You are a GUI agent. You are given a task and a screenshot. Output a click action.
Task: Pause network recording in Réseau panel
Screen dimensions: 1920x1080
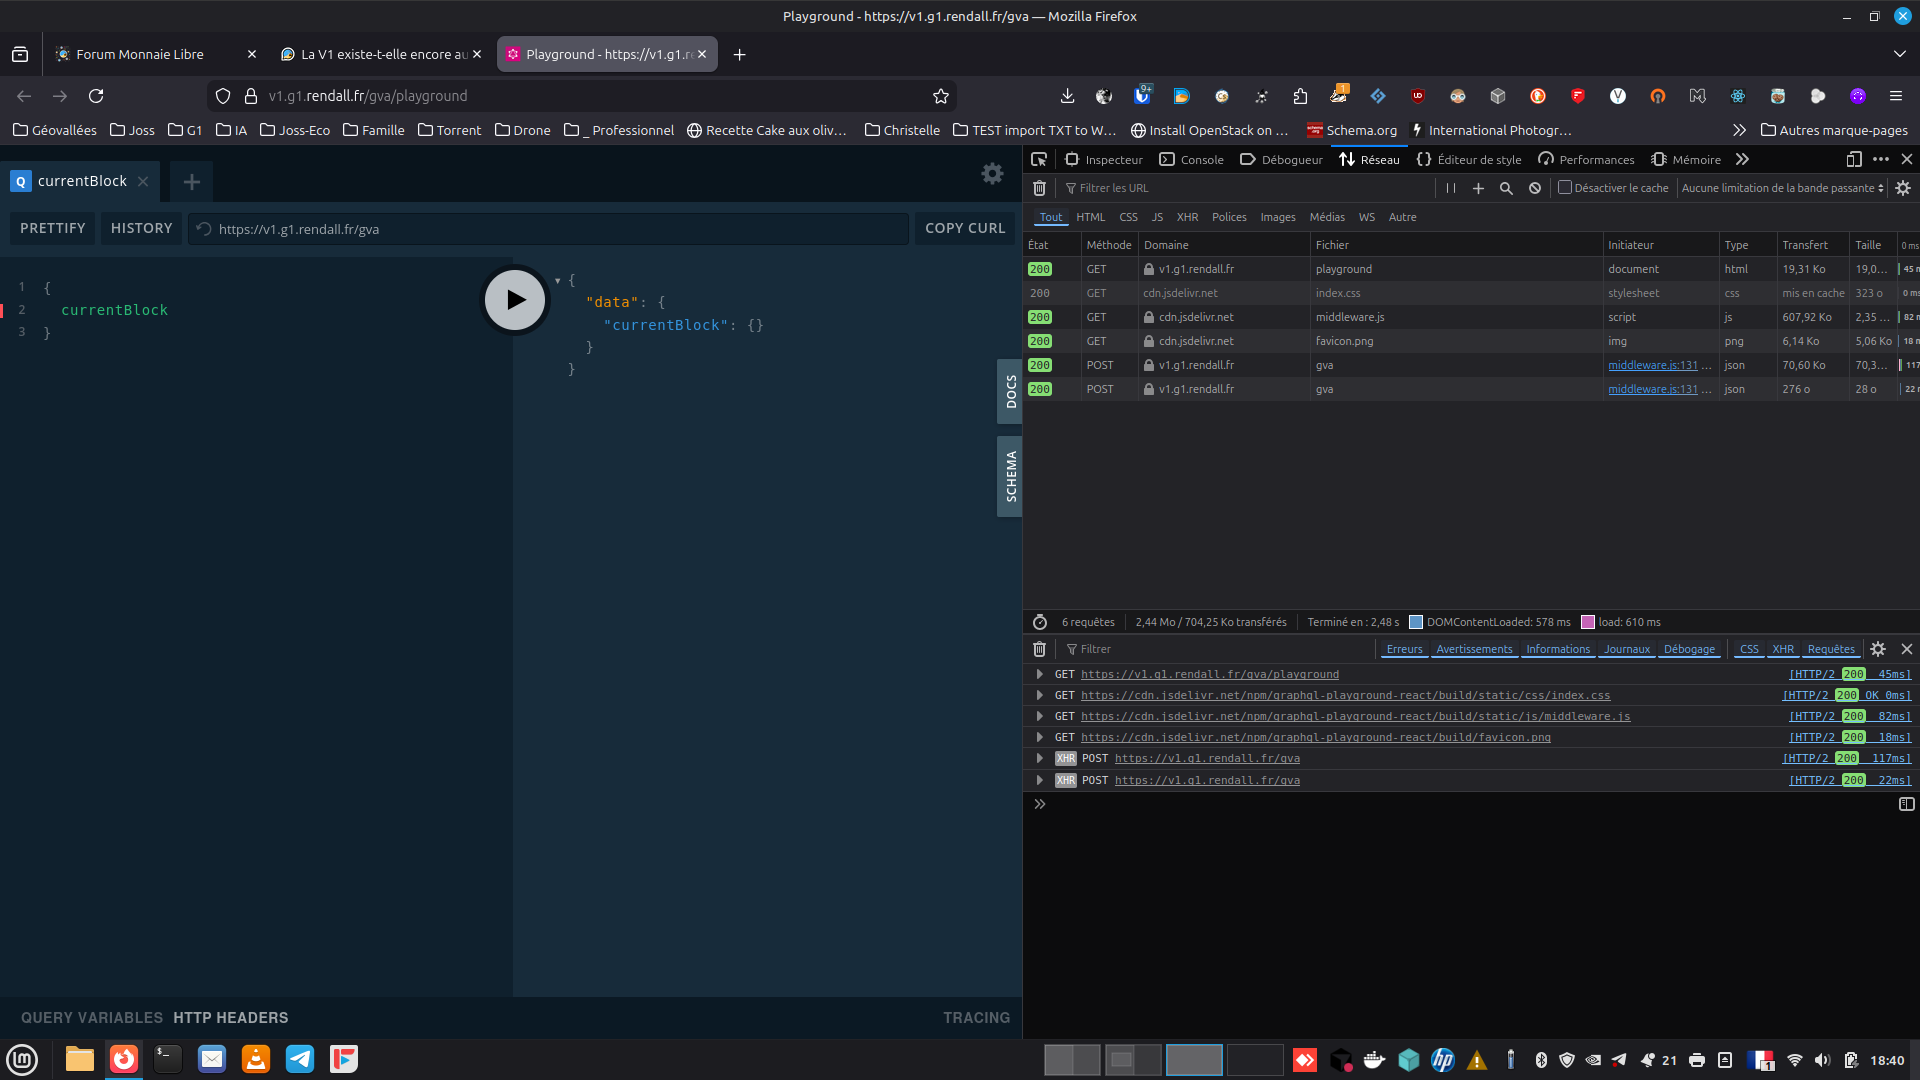1450,188
